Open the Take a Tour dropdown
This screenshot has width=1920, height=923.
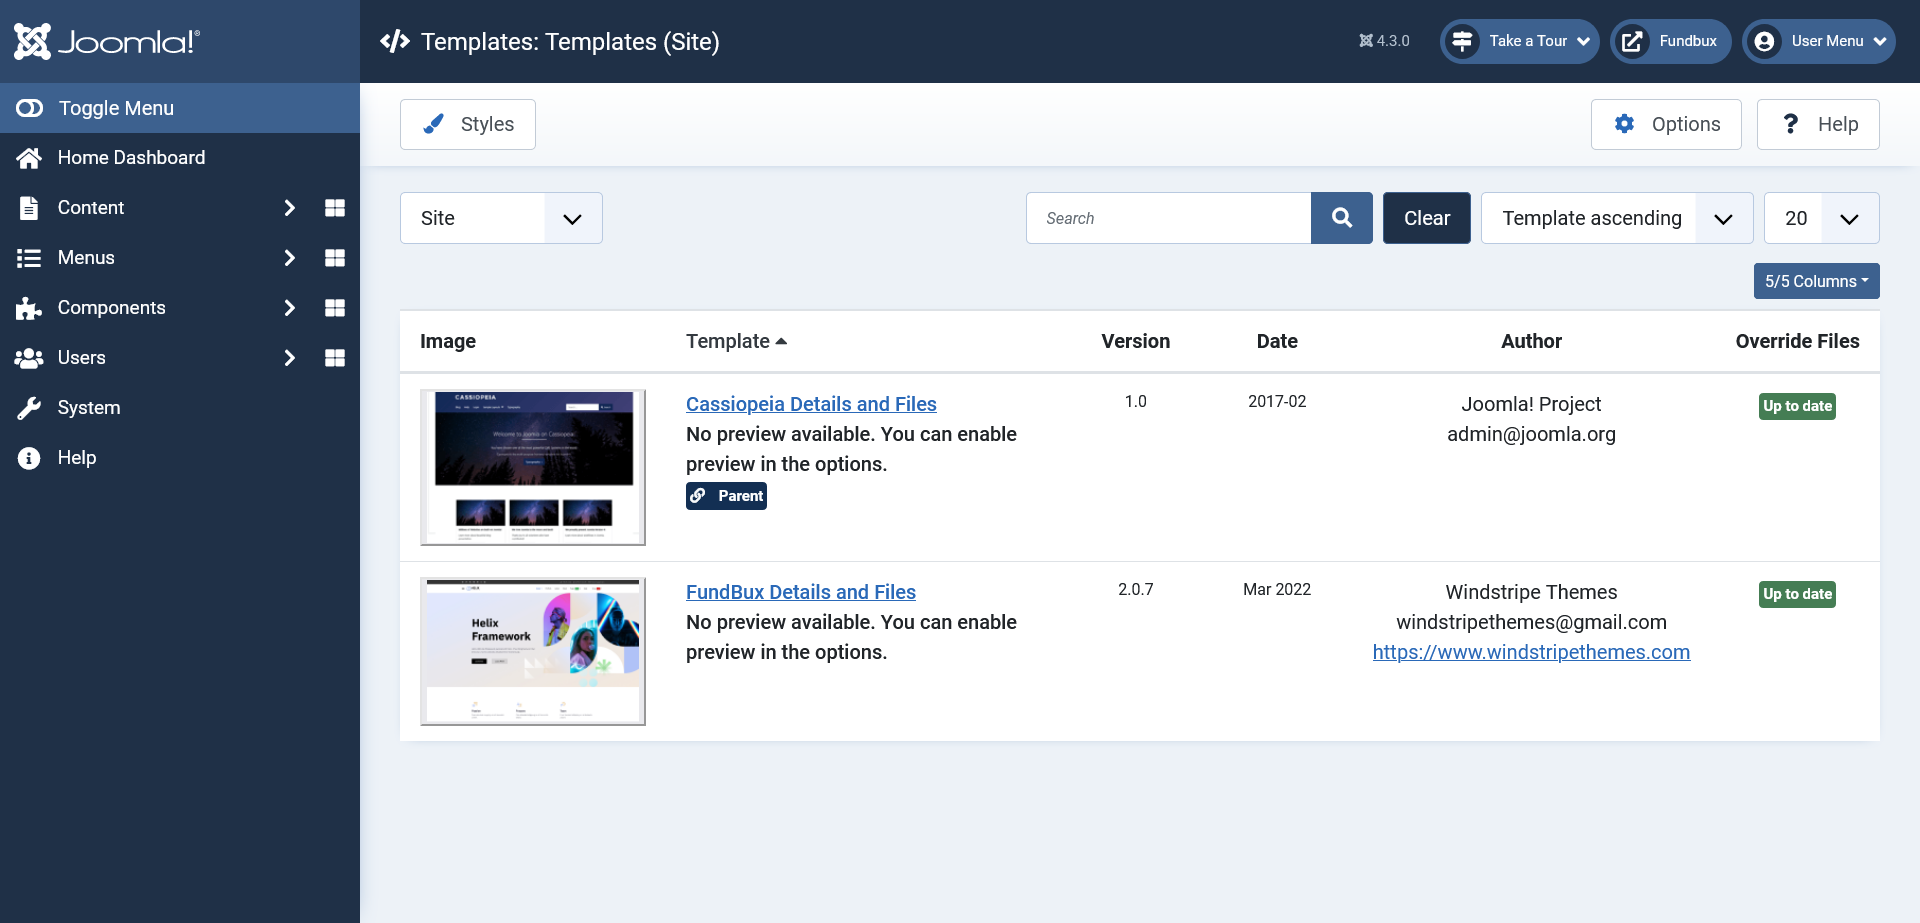coord(1519,41)
